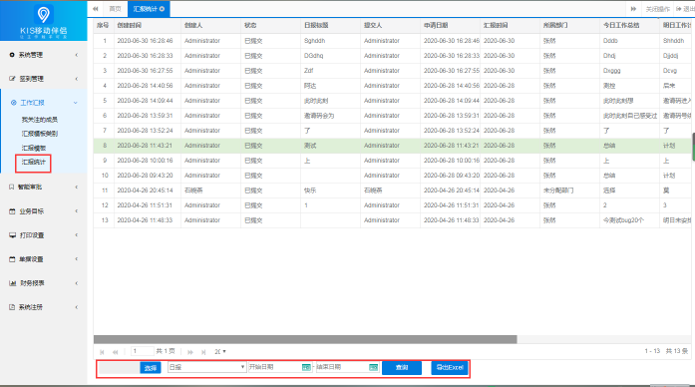Expand the 业务目标 menu chevron

point(77,211)
